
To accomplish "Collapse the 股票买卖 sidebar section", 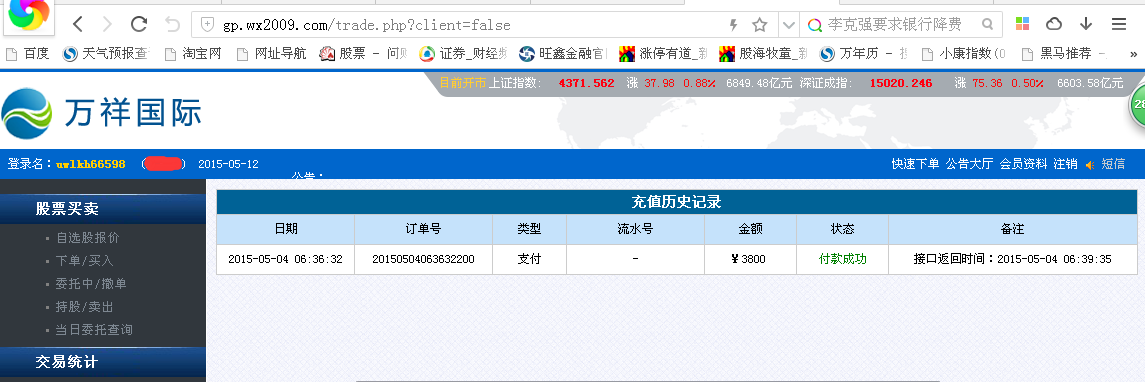I will pyautogui.click(x=103, y=209).
